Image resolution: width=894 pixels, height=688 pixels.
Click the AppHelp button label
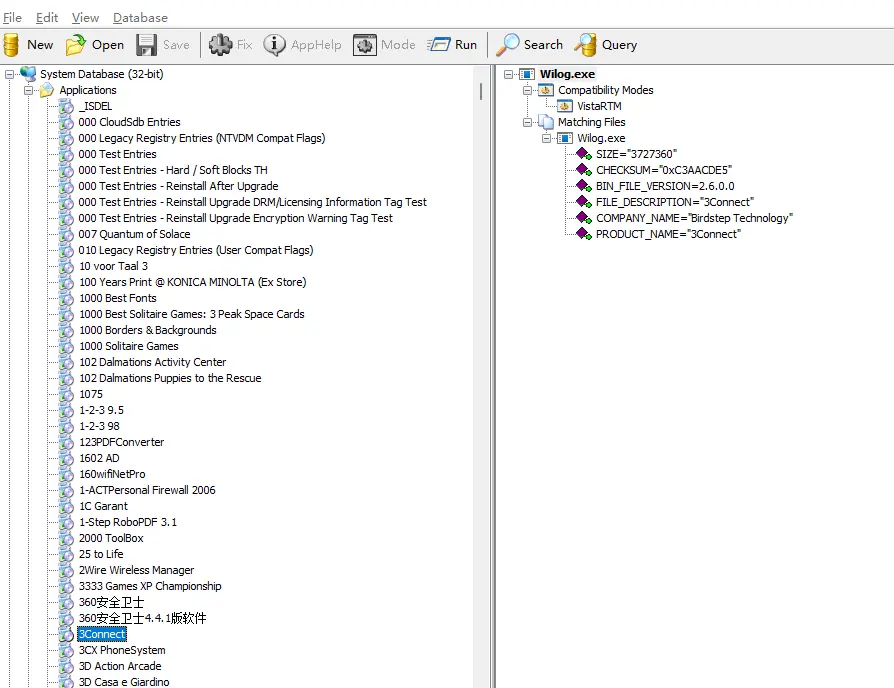click(x=316, y=45)
